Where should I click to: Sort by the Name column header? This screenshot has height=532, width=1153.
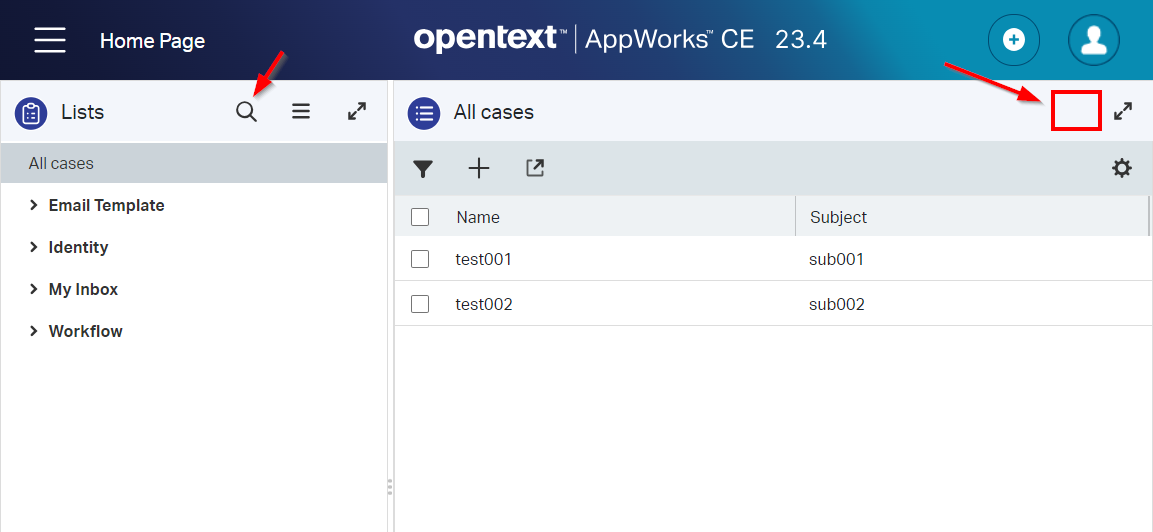(x=478, y=217)
